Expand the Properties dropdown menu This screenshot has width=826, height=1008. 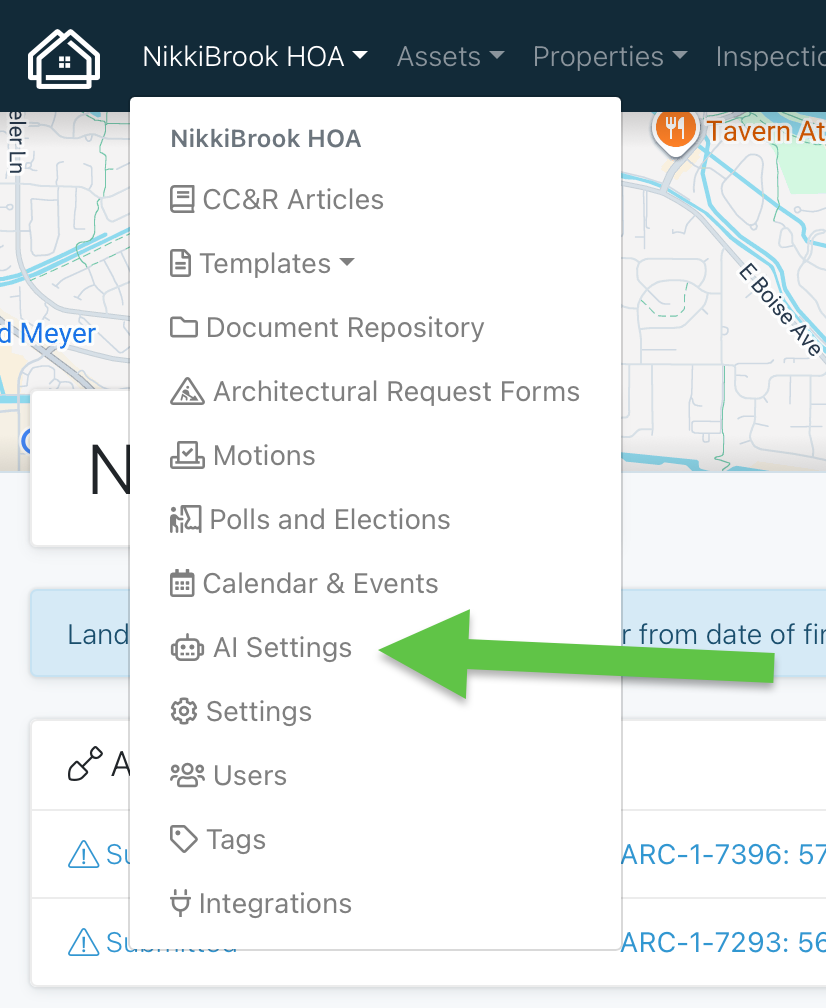tap(609, 57)
